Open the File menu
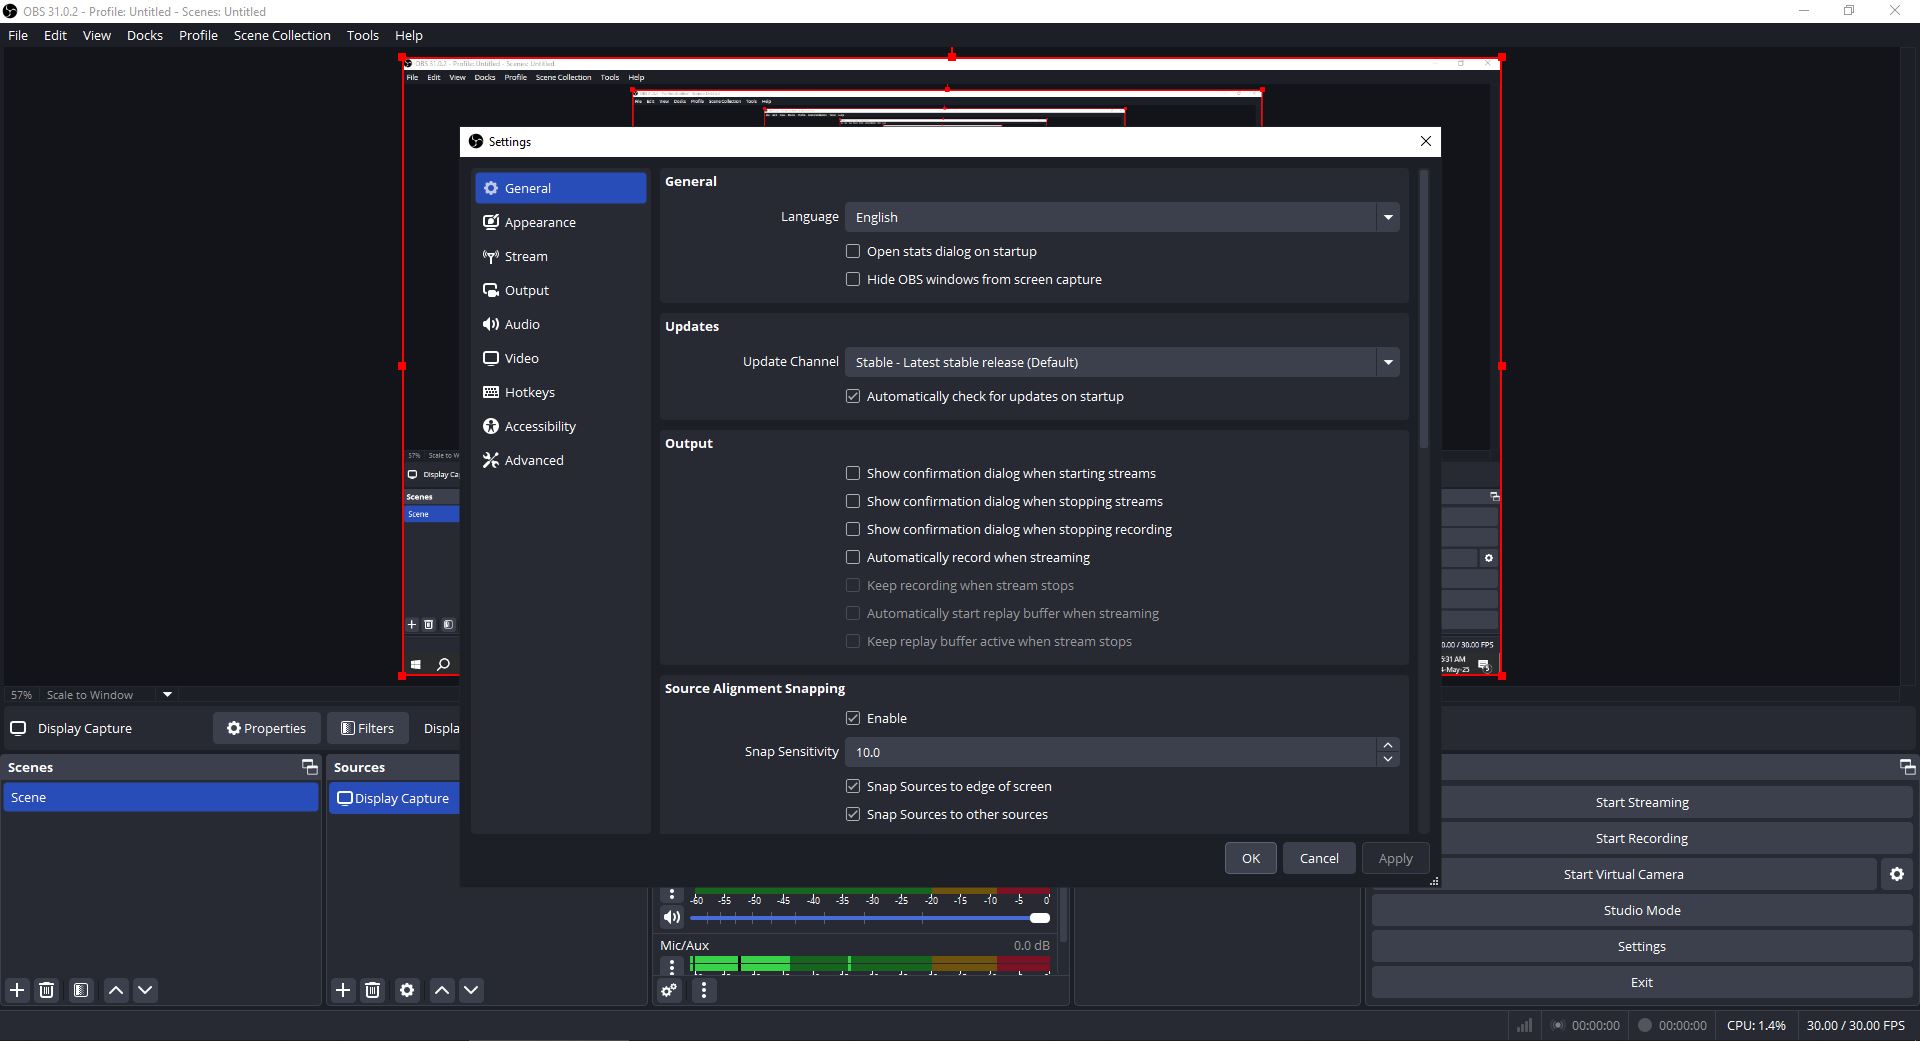 click(x=18, y=35)
